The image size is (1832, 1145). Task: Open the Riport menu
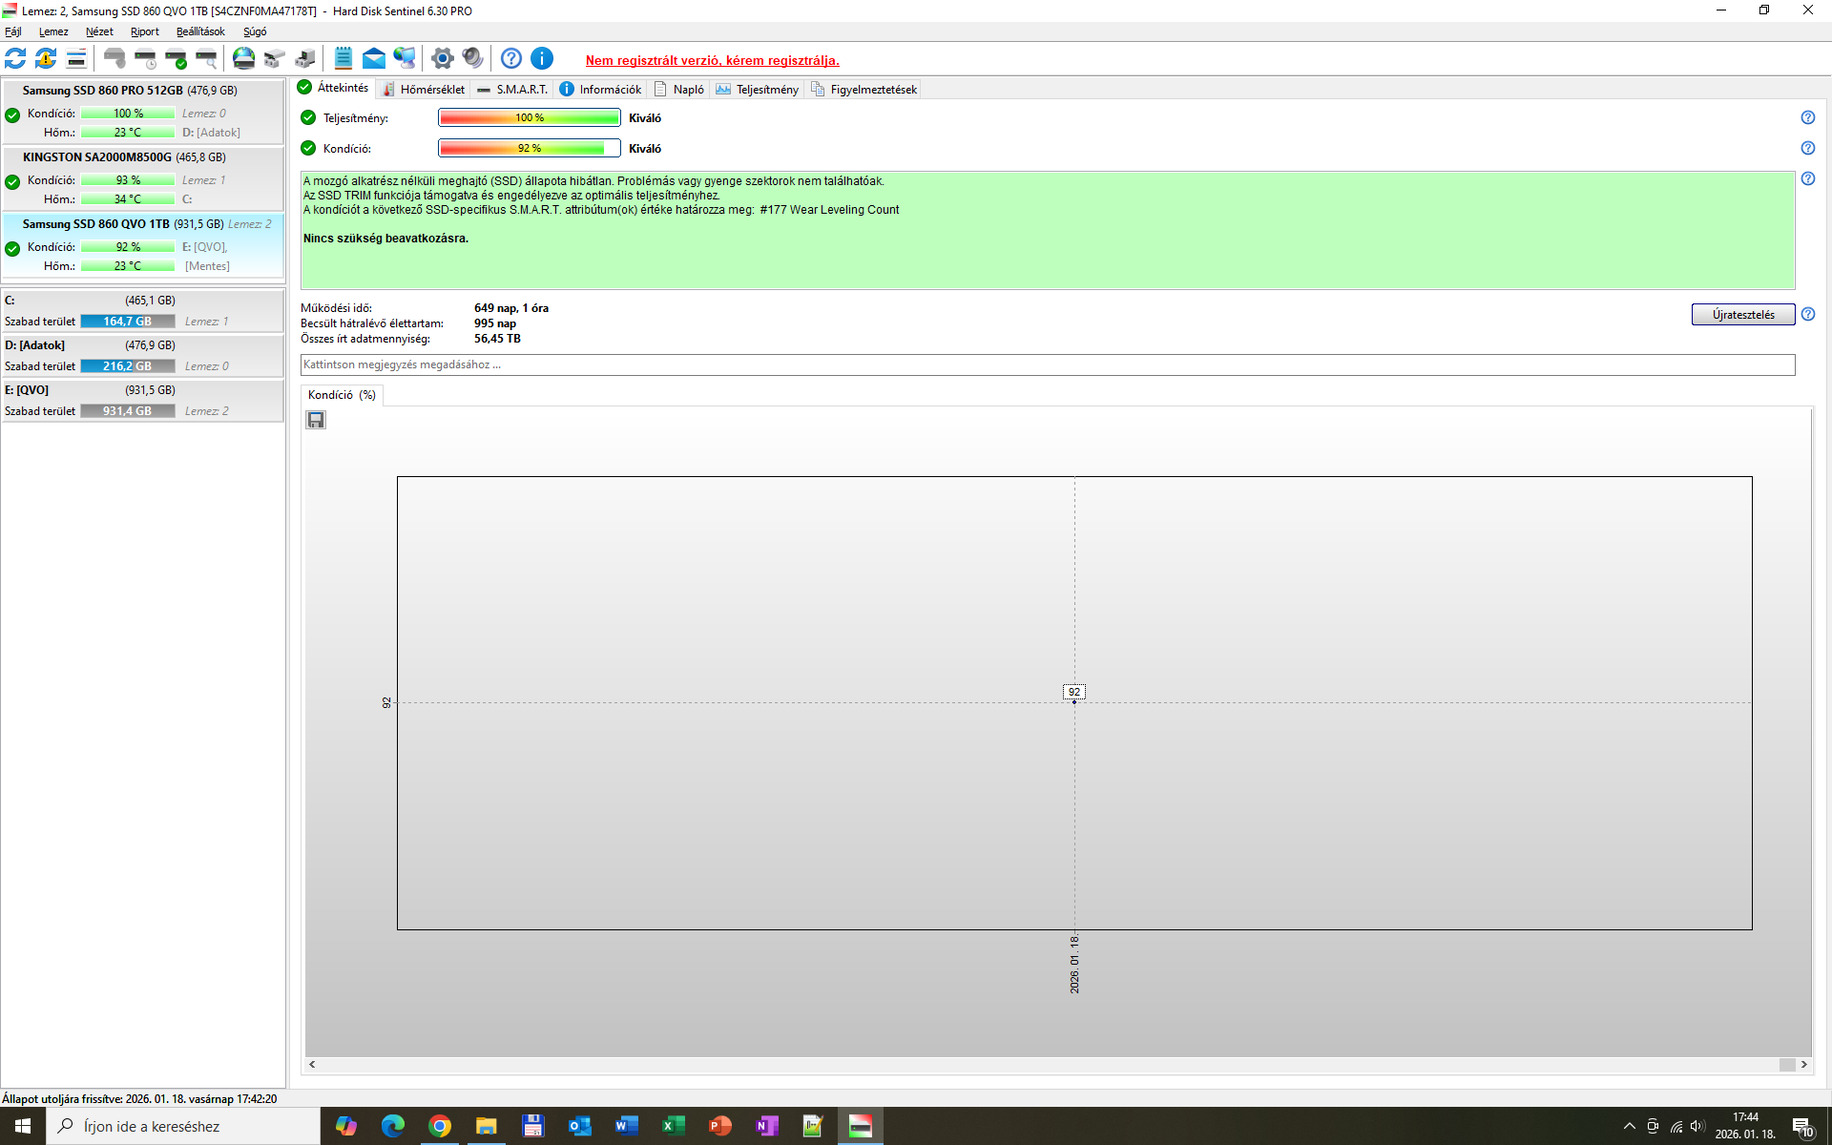pyautogui.click(x=145, y=32)
